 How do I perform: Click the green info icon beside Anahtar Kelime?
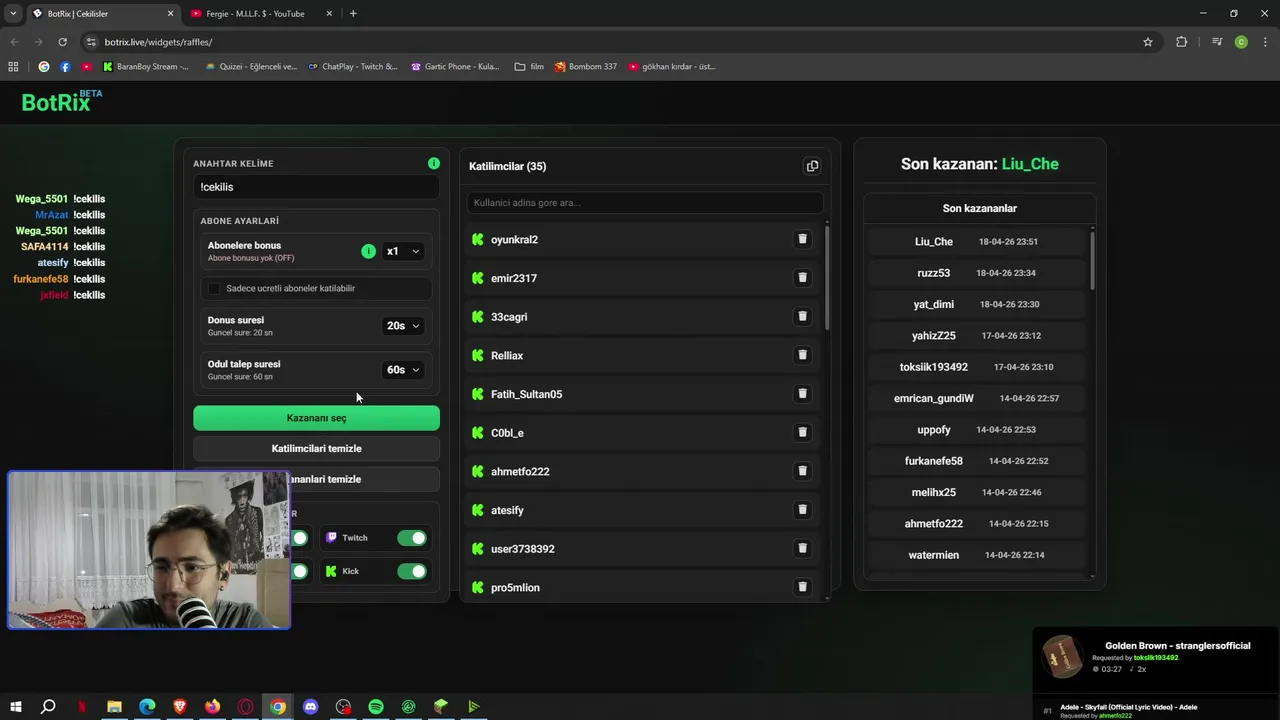[434, 163]
